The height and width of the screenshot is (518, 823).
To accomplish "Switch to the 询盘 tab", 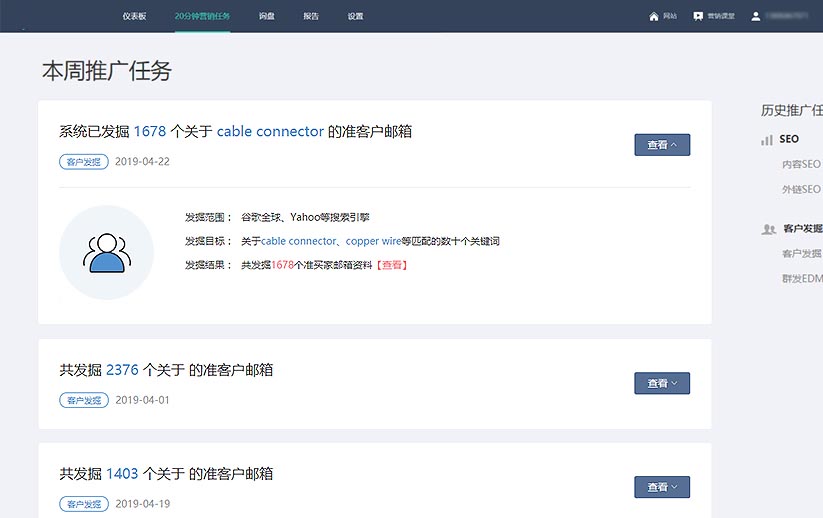I will pos(266,17).
